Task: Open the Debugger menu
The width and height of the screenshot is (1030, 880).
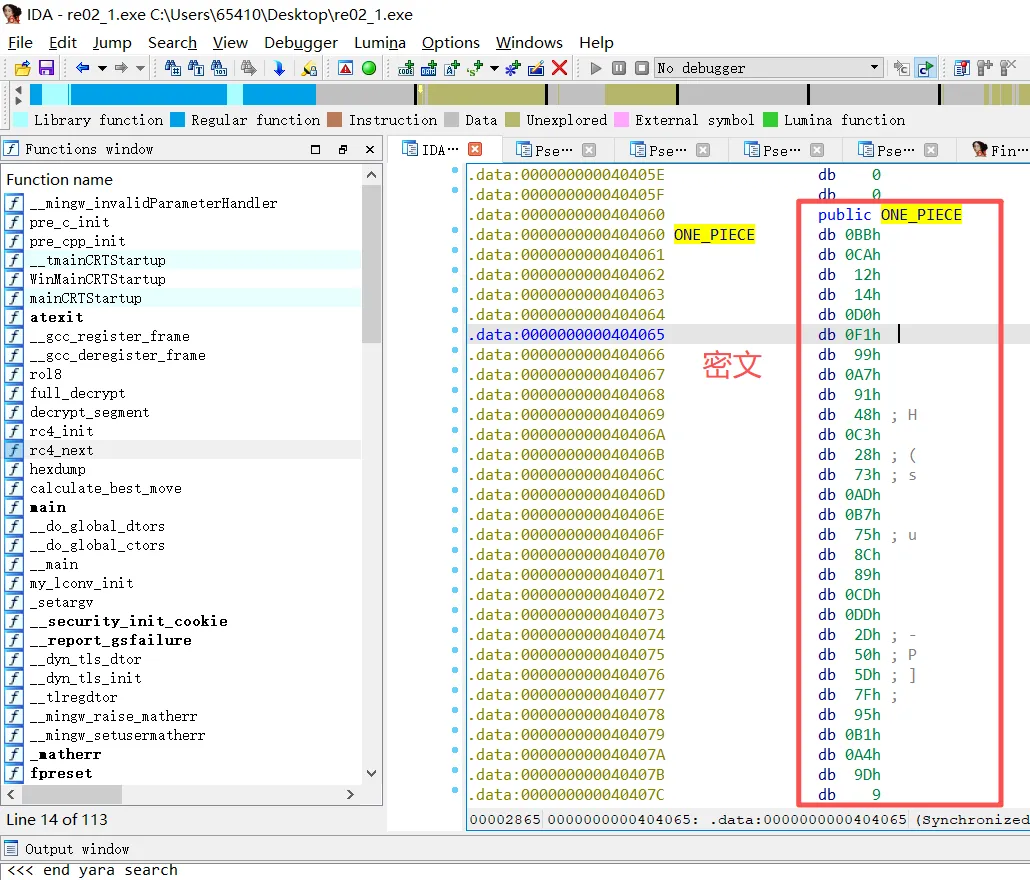Action: (x=301, y=43)
